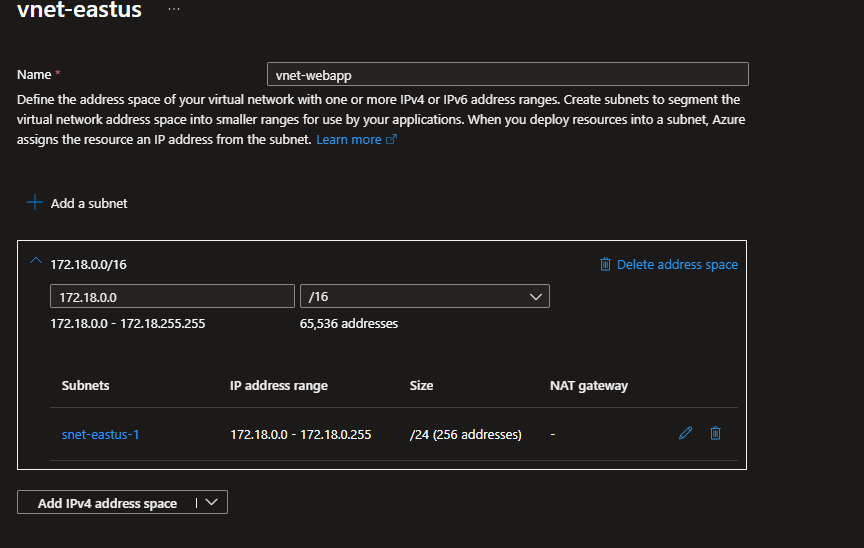
Task: Open the Learn more link
Action: [348, 140]
